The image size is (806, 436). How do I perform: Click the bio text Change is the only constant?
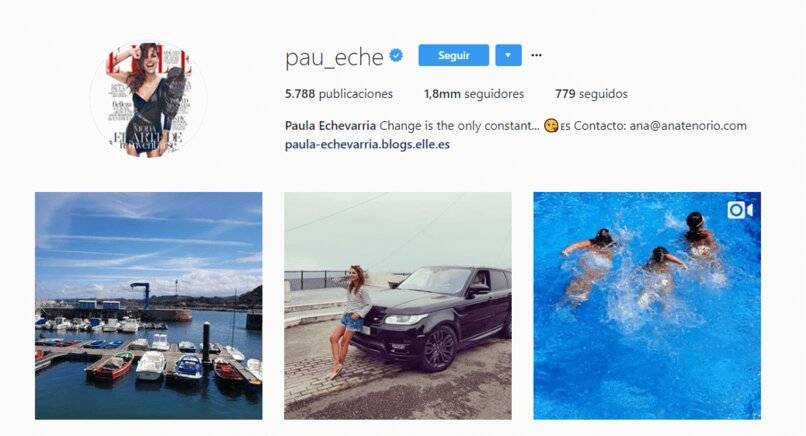click(x=460, y=126)
